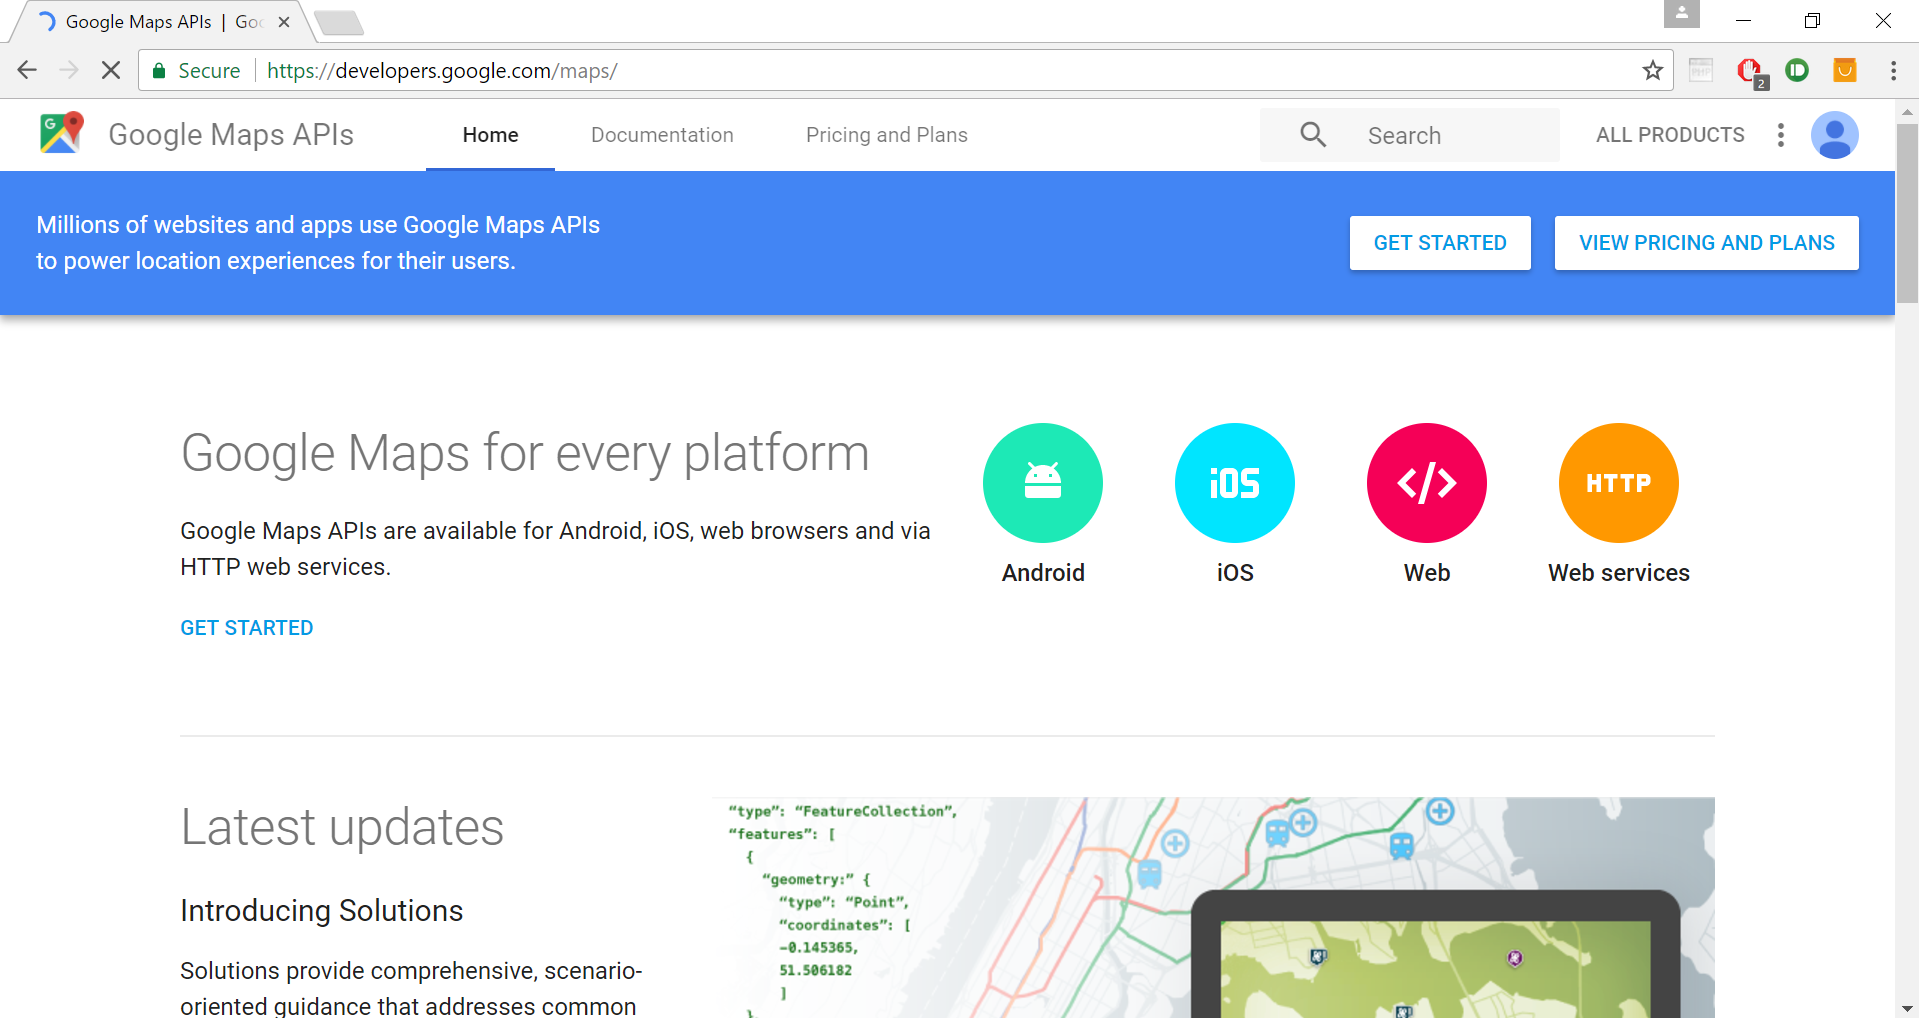Viewport: 1919px width, 1018px height.
Task: Click ALL PRODUCTS in the header
Action: point(1670,135)
